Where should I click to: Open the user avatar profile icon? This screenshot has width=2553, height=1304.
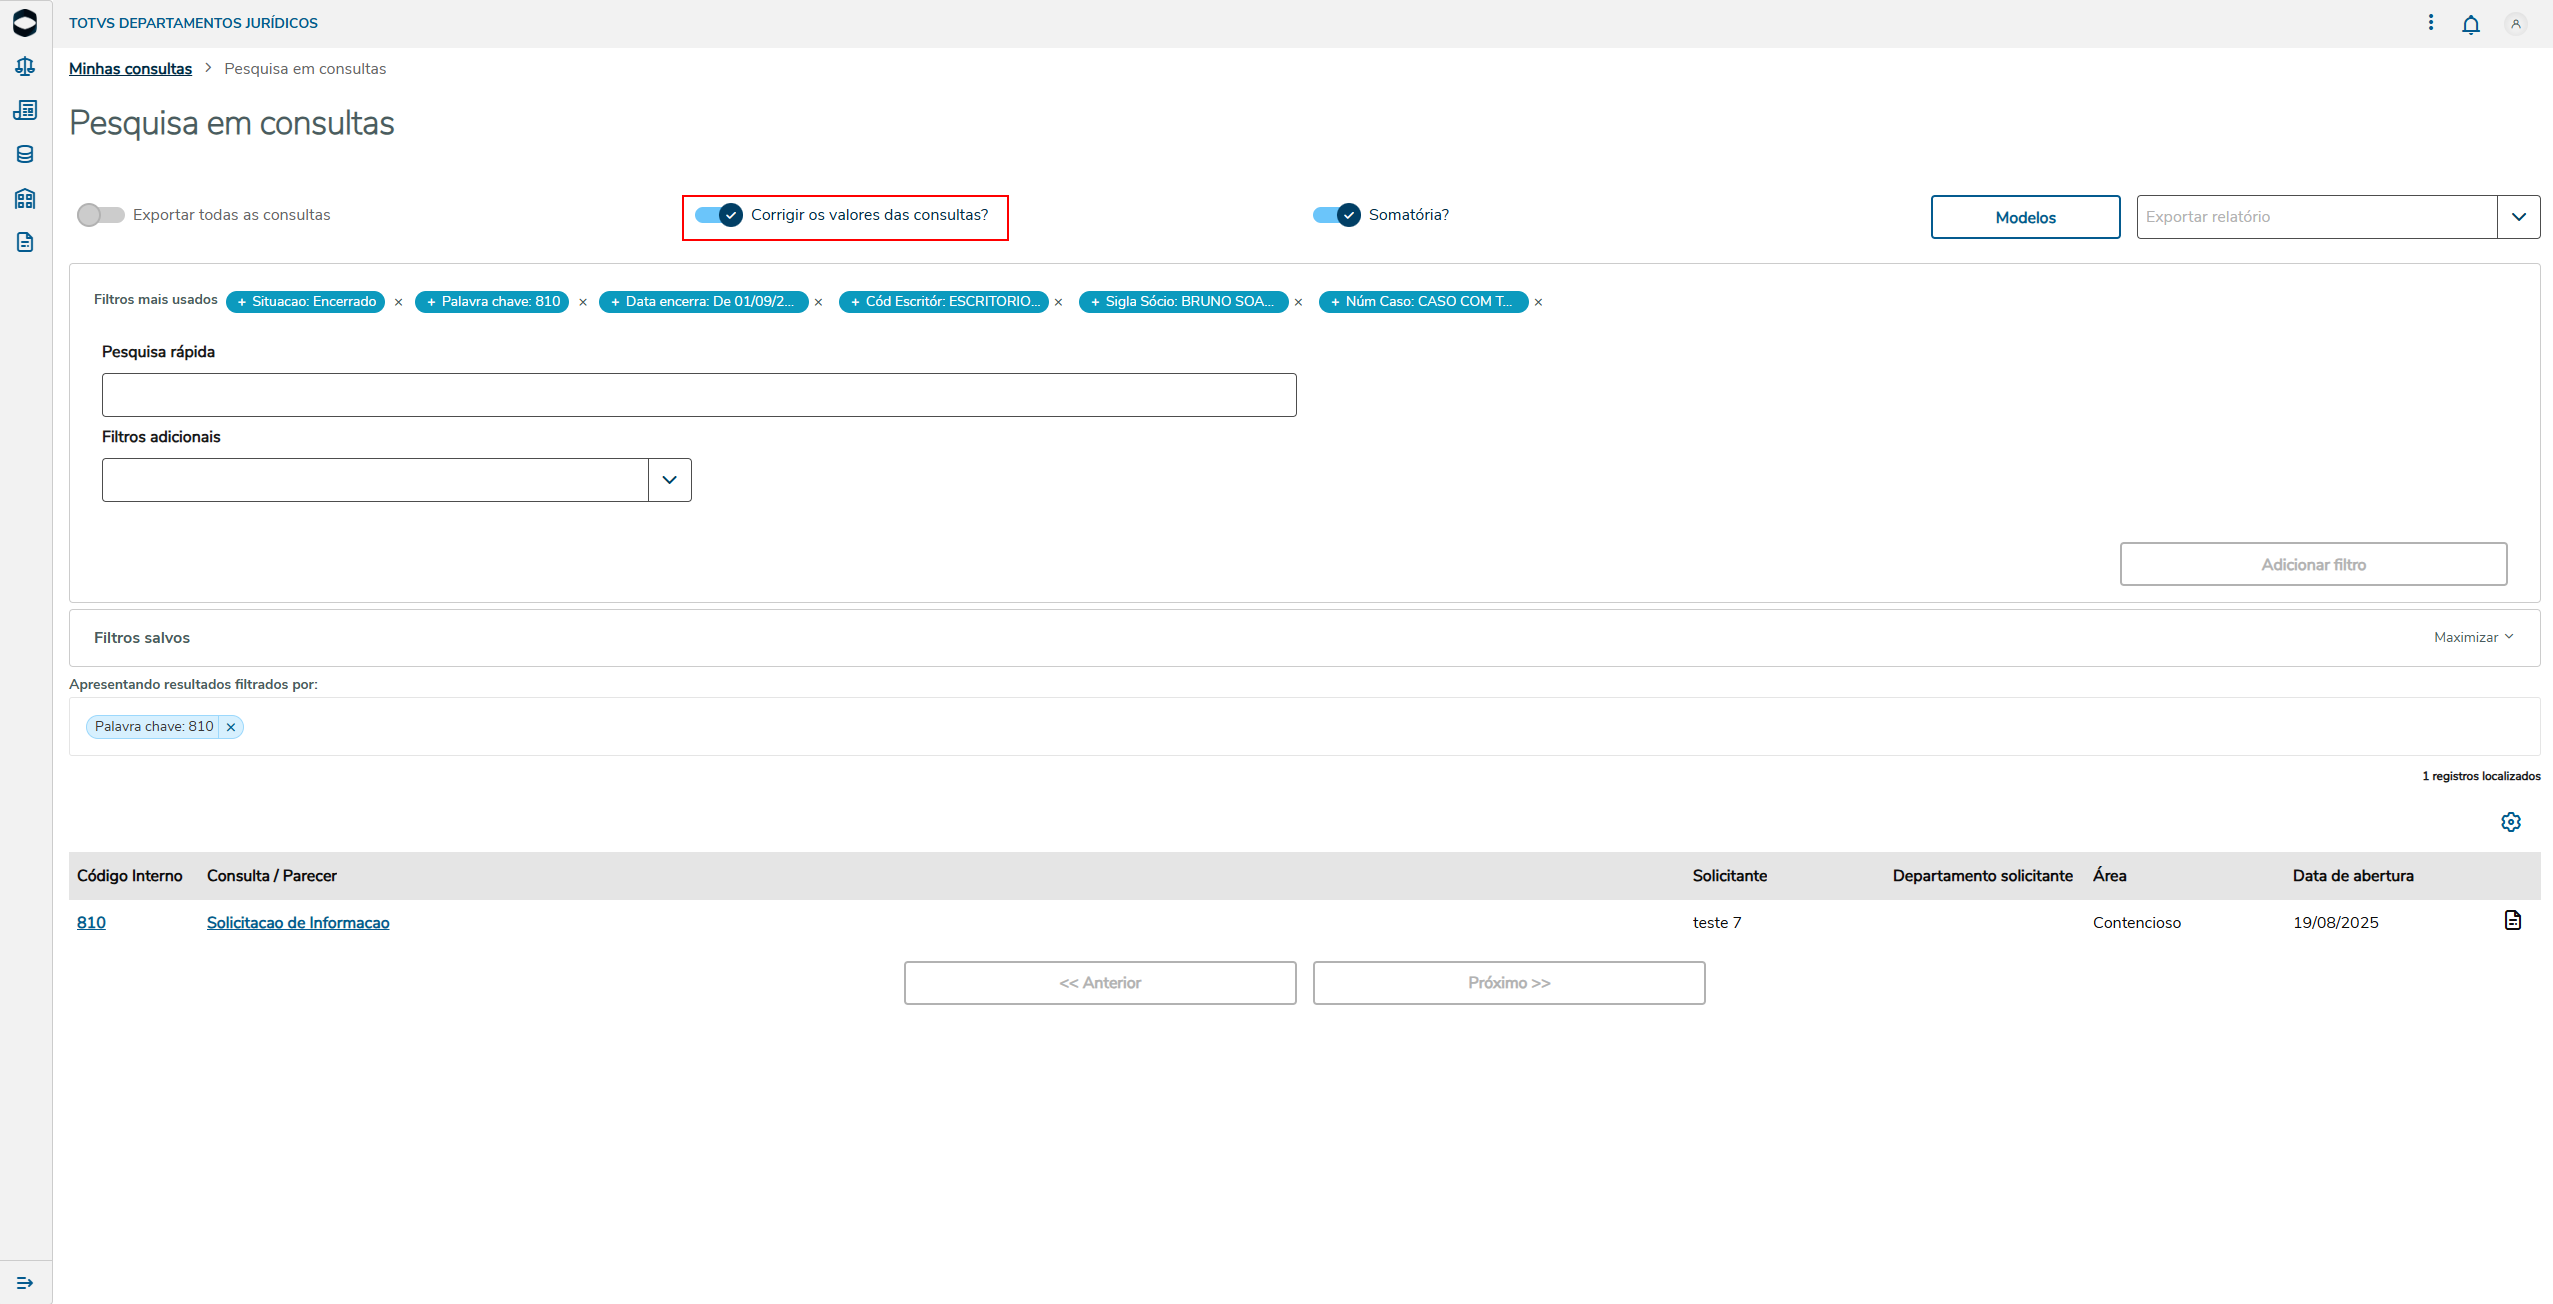click(2515, 24)
